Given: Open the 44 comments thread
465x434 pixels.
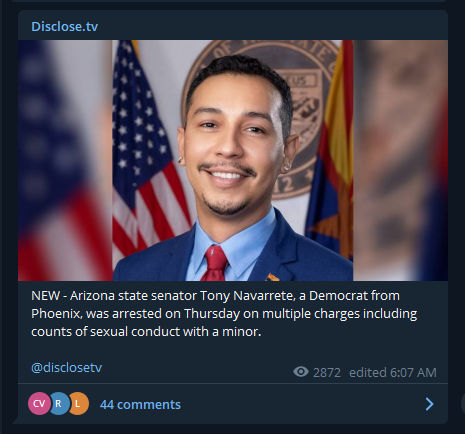Looking at the screenshot, I should point(140,404).
